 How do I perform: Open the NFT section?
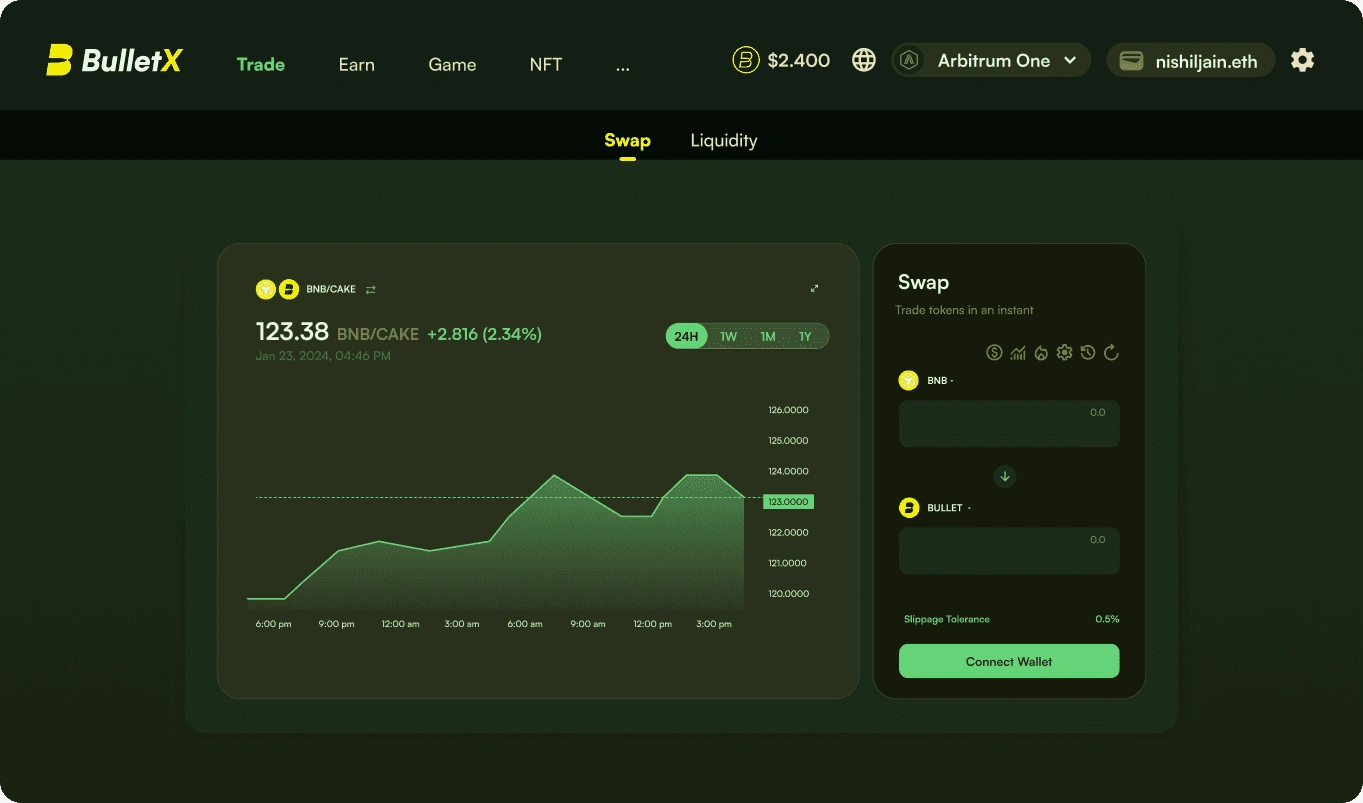tap(546, 64)
